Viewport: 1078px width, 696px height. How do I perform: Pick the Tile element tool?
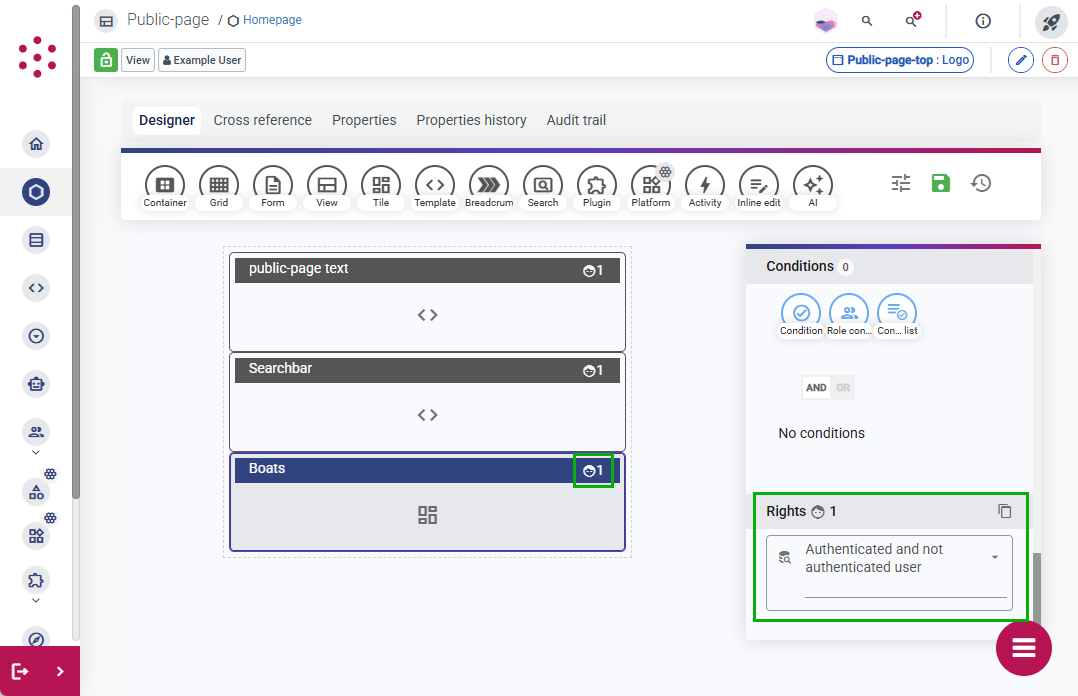pyautogui.click(x=381, y=187)
